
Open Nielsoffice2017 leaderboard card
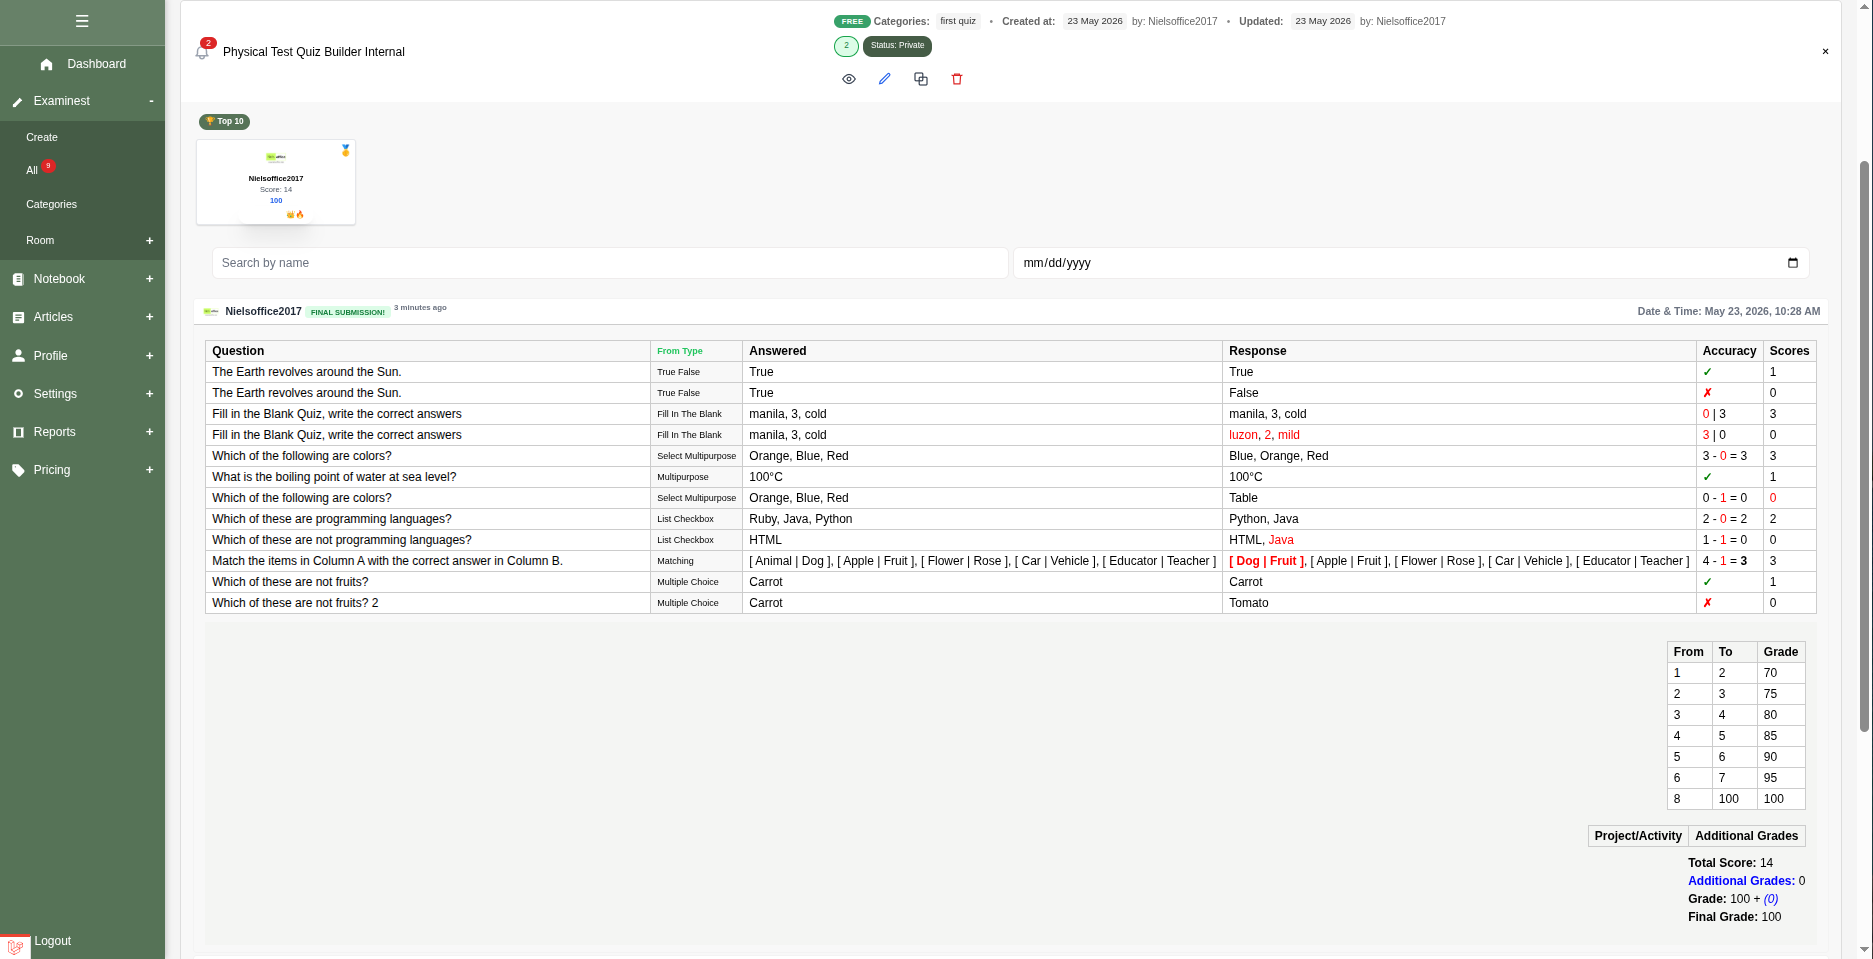(x=276, y=182)
